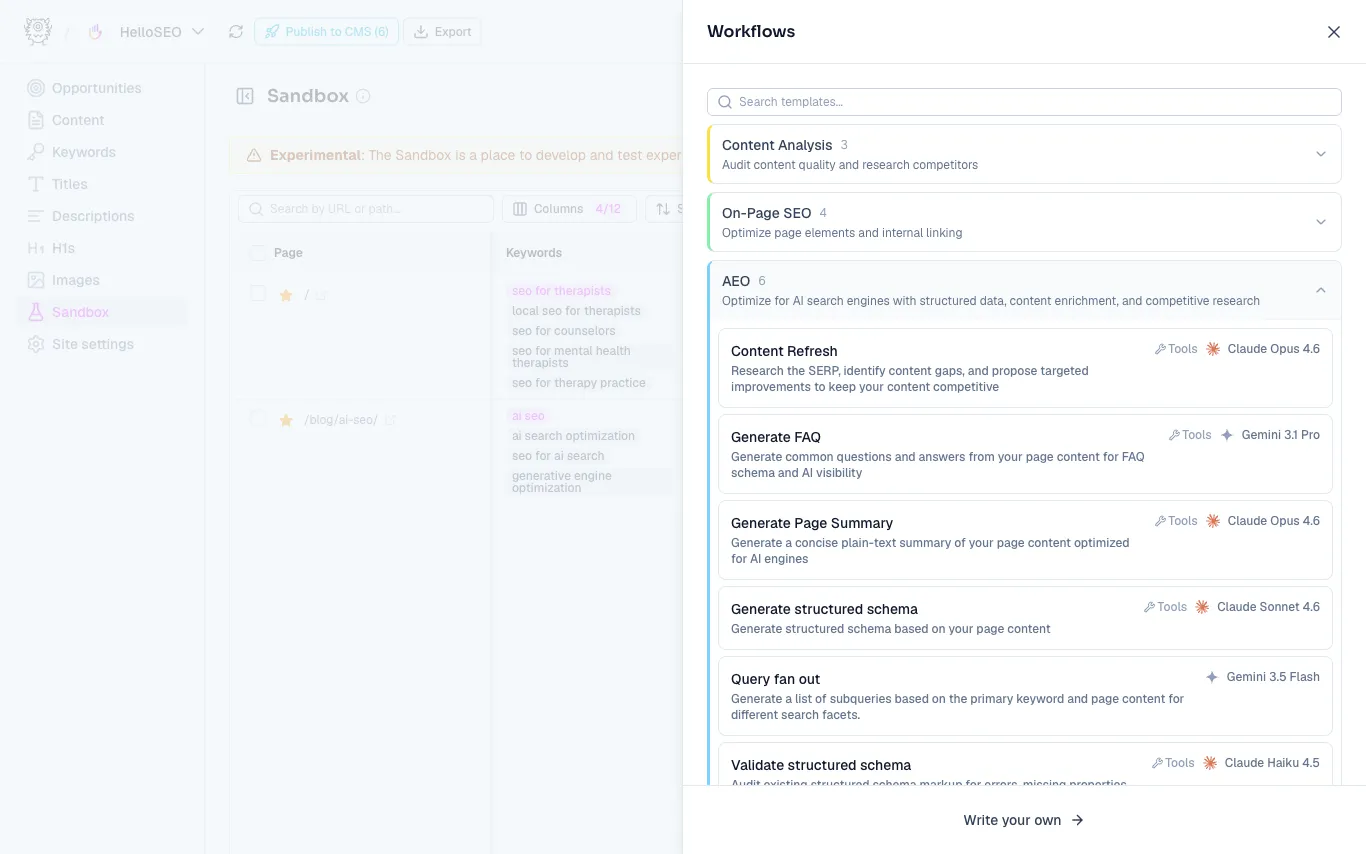Focus the Search by URL or path field
Screen dimensions: 1366x854
click(x=366, y=209)
